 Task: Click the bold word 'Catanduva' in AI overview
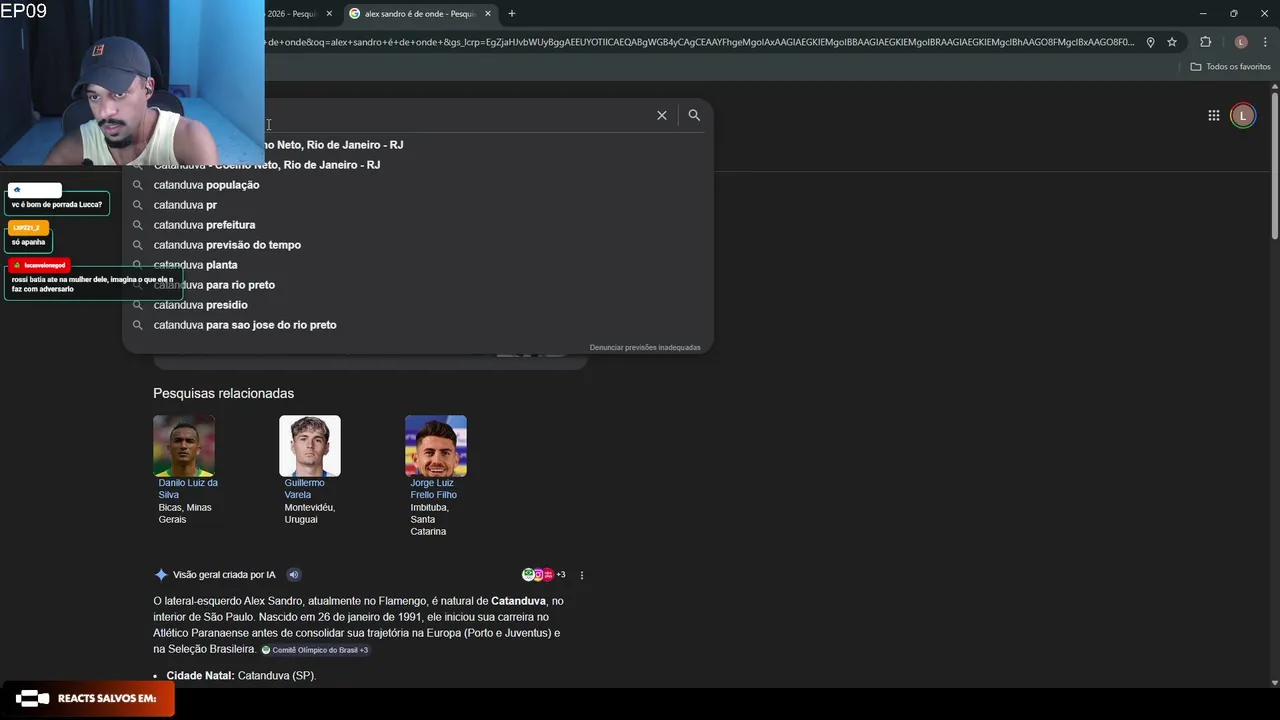click(x=518, y=601)
